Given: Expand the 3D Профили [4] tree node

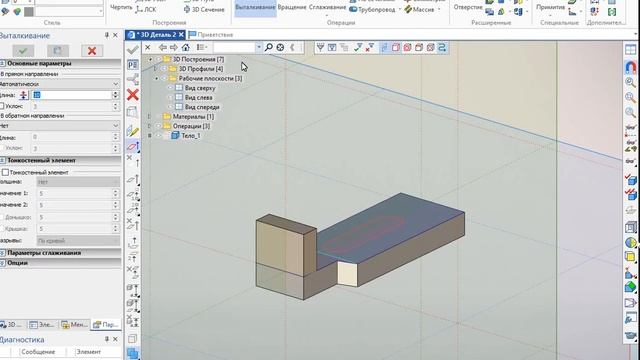Looking at the screenshot, I should click(x=155, y=69).
